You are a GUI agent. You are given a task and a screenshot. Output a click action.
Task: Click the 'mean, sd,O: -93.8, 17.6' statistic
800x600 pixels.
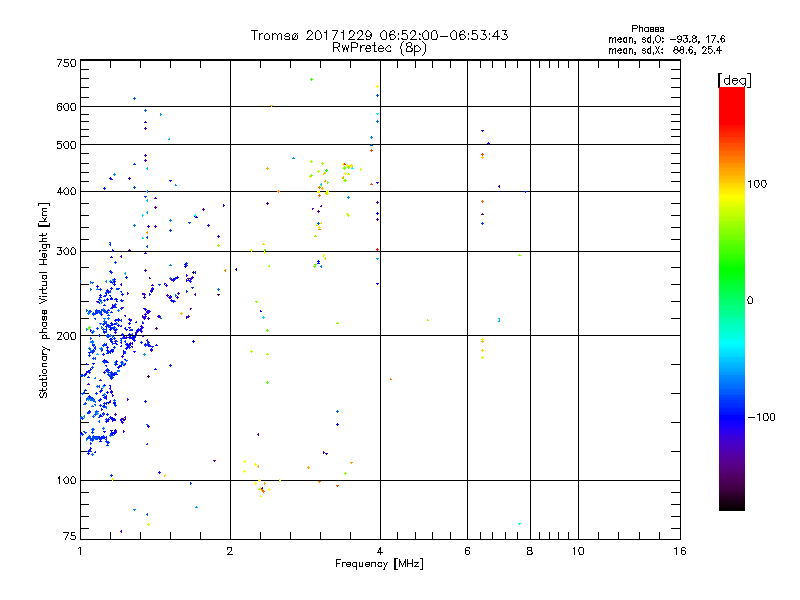click(666, 39)
